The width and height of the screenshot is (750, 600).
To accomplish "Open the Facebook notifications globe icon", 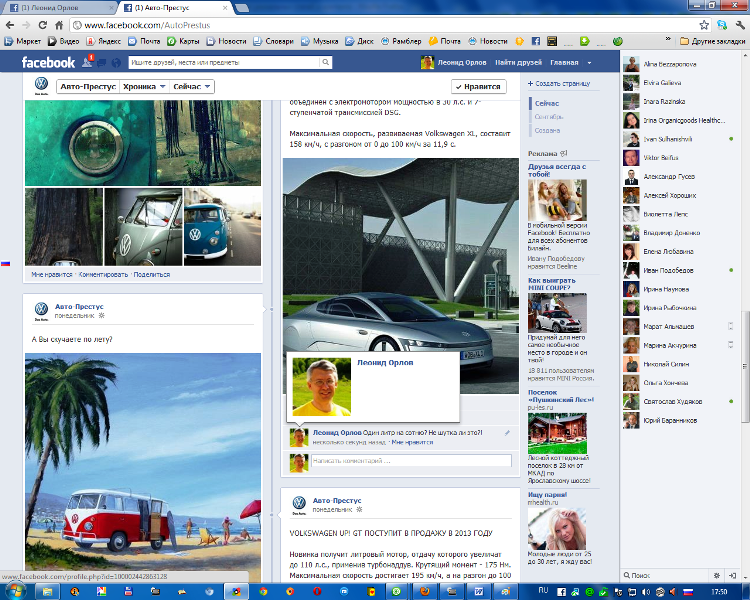I will (116, 63).
